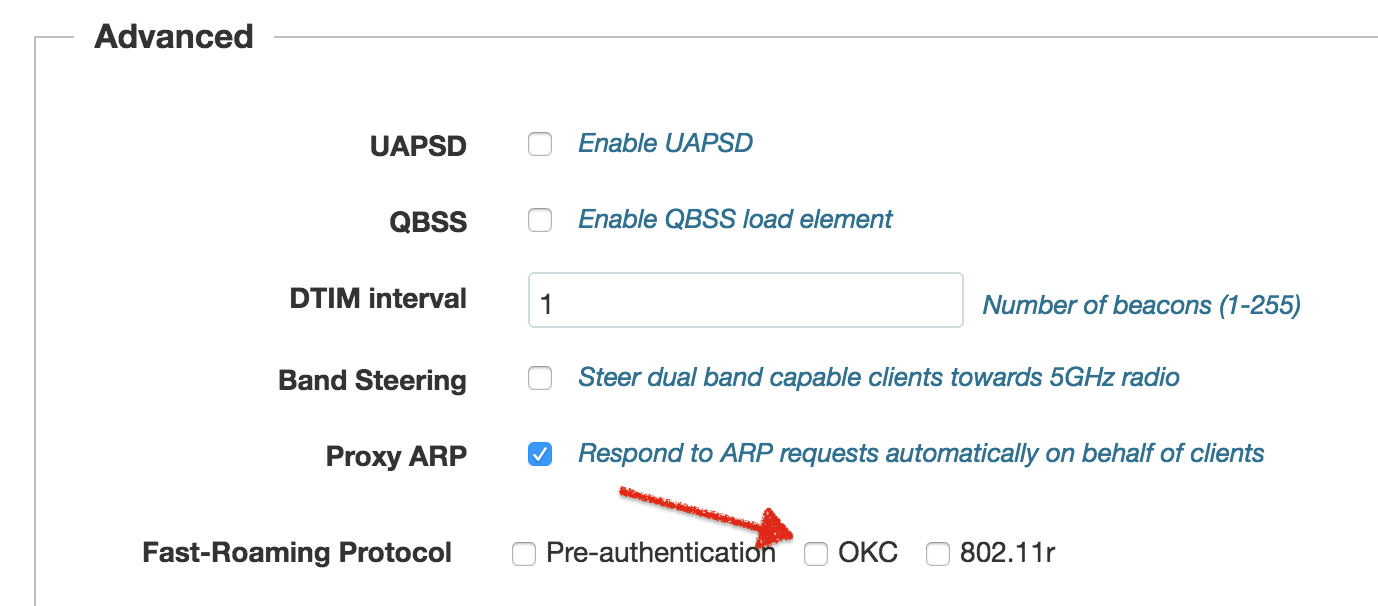The image size is (1378, 606).
Task: Click the 'Pre-authentication' option label text
Action: point(660,552)
